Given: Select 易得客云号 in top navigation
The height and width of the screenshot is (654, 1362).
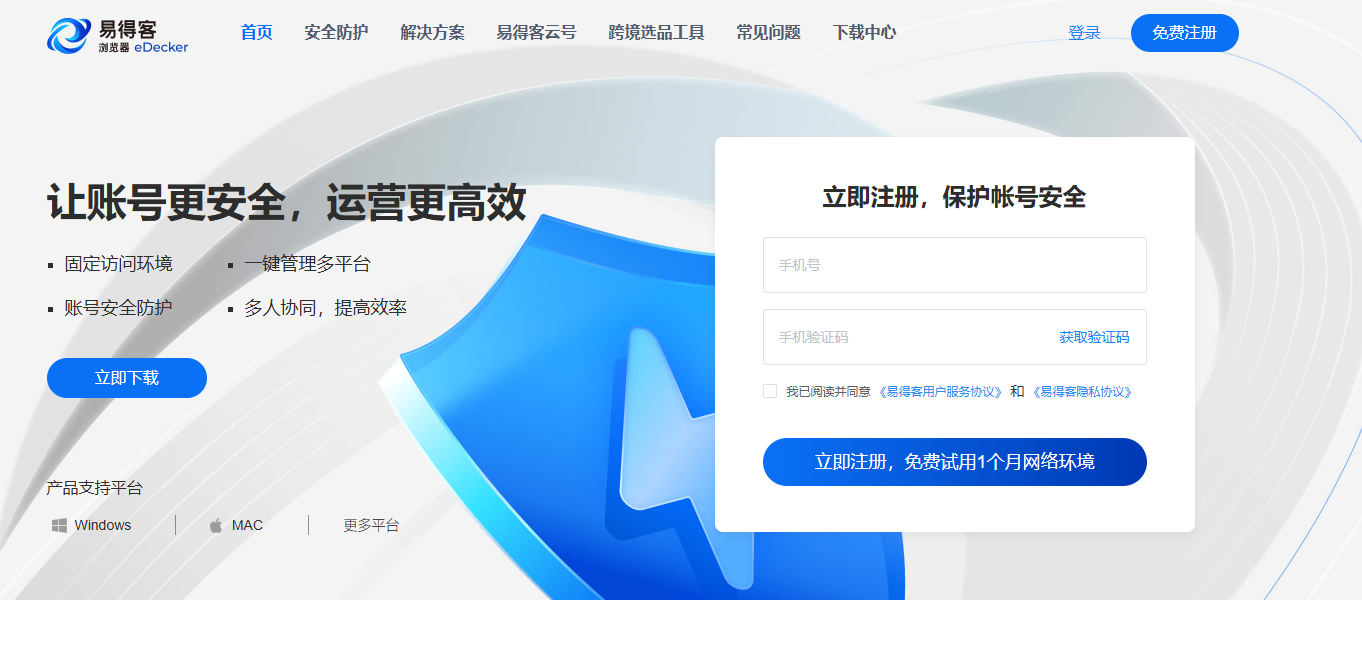Looking at the screenshot, I should 536,32.
